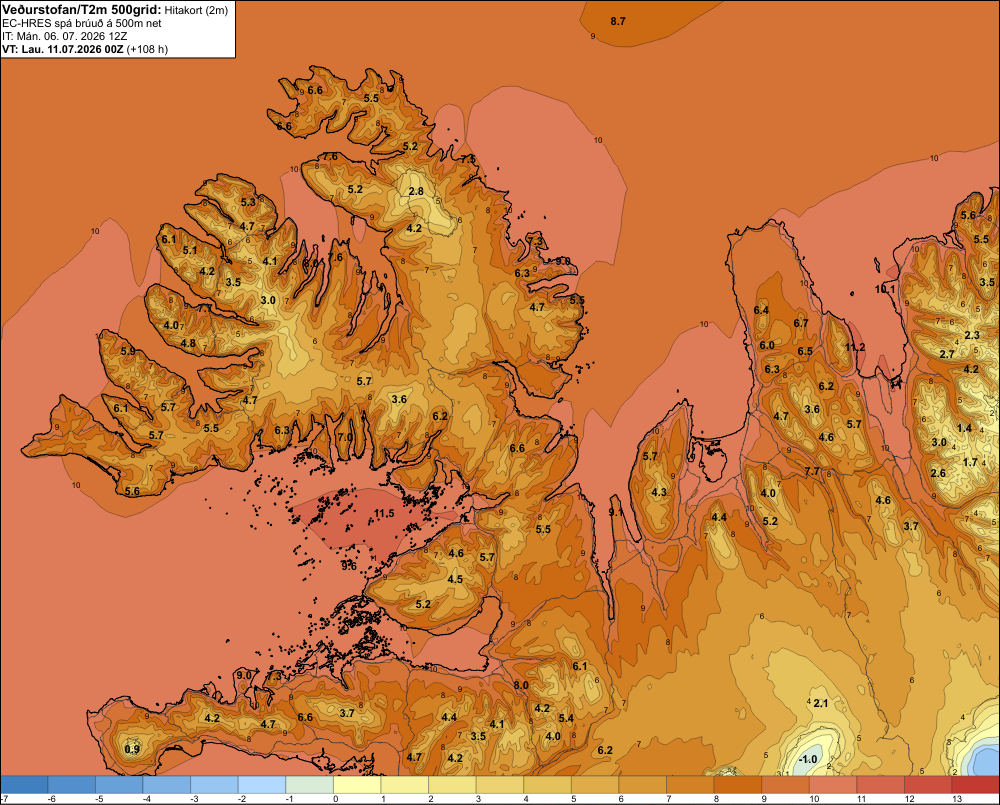Click the 11.2 temperature value
Screen dimensions: 1000x805
pos(855,347)
